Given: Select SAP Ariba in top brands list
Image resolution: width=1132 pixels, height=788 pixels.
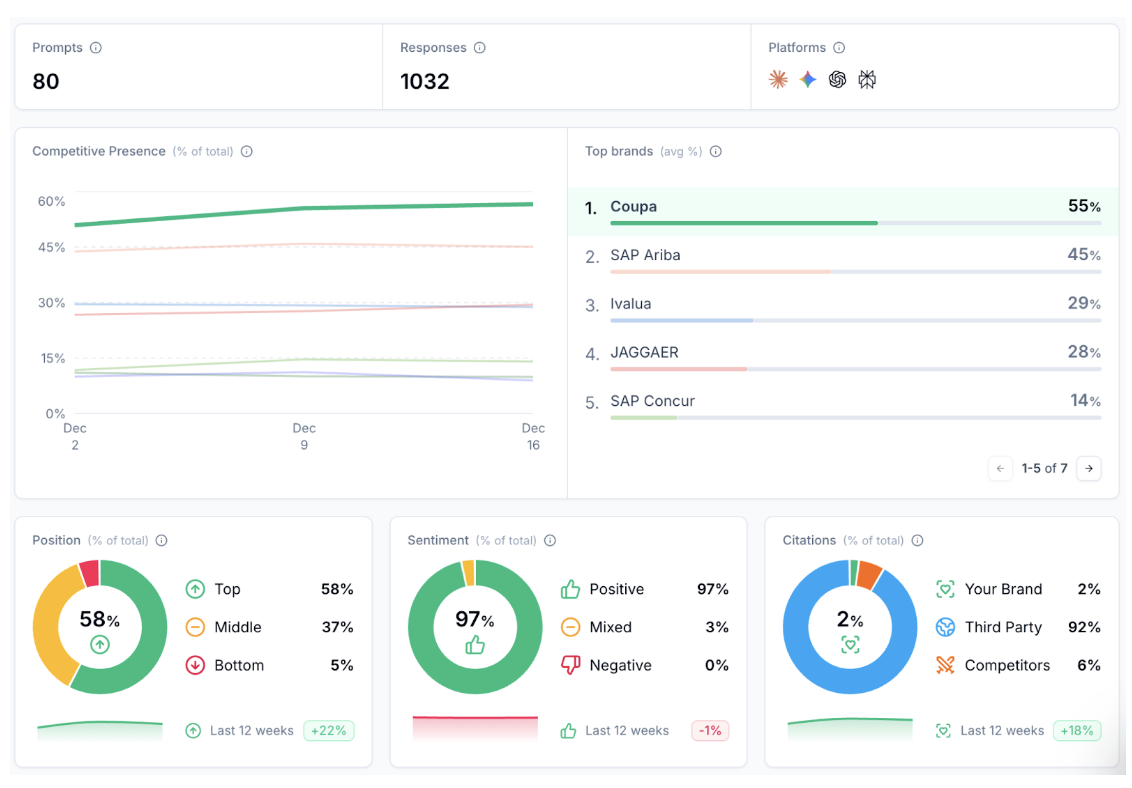Looking at the screenshot, I should coord(645,256).
